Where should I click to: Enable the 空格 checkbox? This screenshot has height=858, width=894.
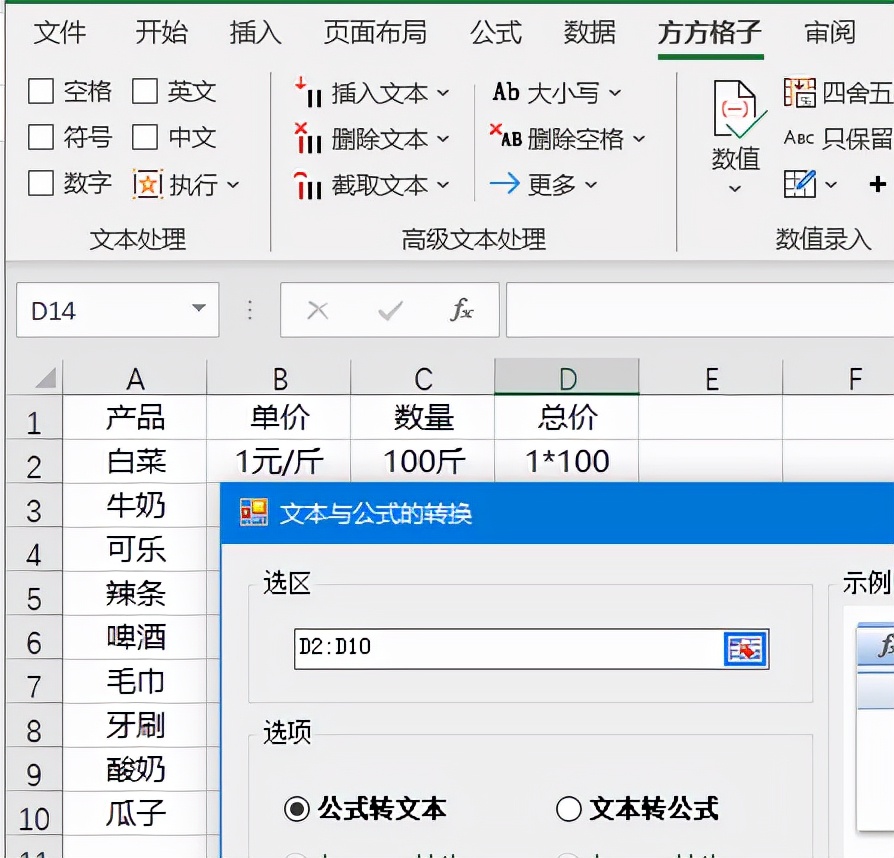pyautogui.click(x=40, y=92)
